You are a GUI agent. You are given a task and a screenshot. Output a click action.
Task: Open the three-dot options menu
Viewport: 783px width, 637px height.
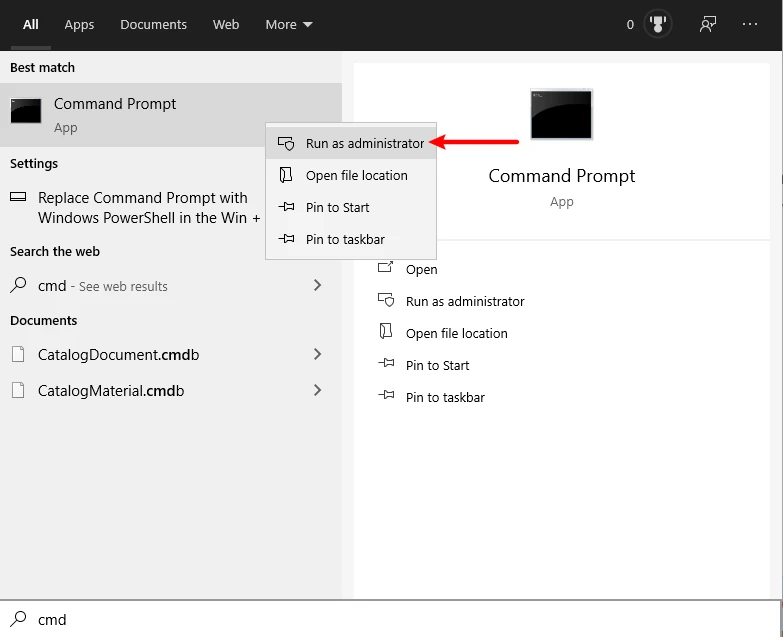[x=750, y=24]
